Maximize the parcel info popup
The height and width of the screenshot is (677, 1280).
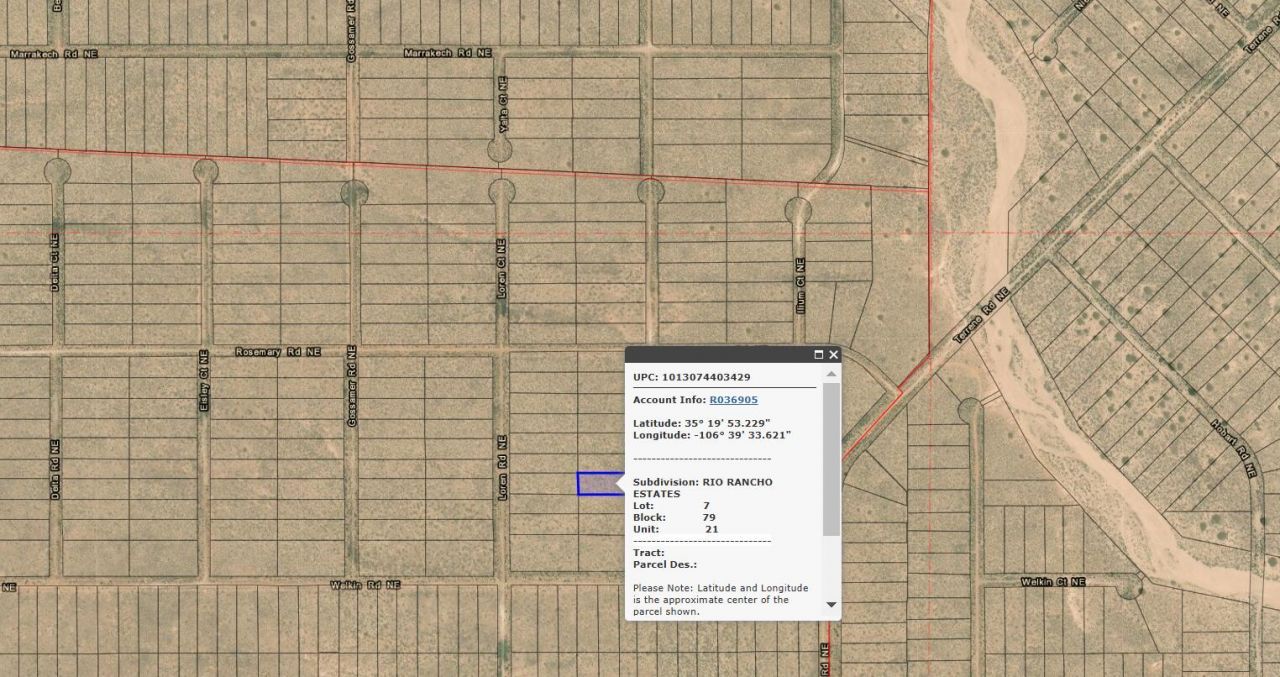(818, 355)
